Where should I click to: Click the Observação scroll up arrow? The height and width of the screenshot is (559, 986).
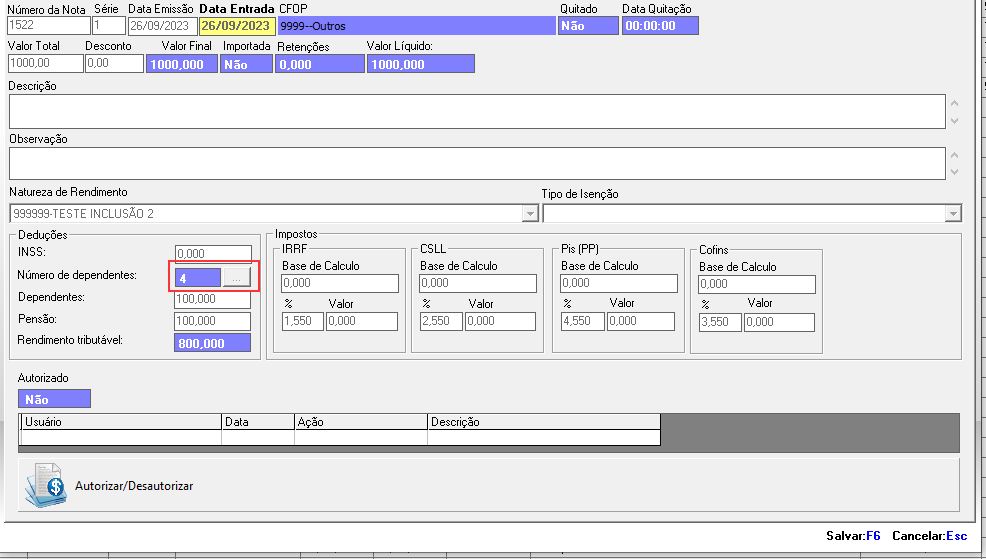(954, 155)
